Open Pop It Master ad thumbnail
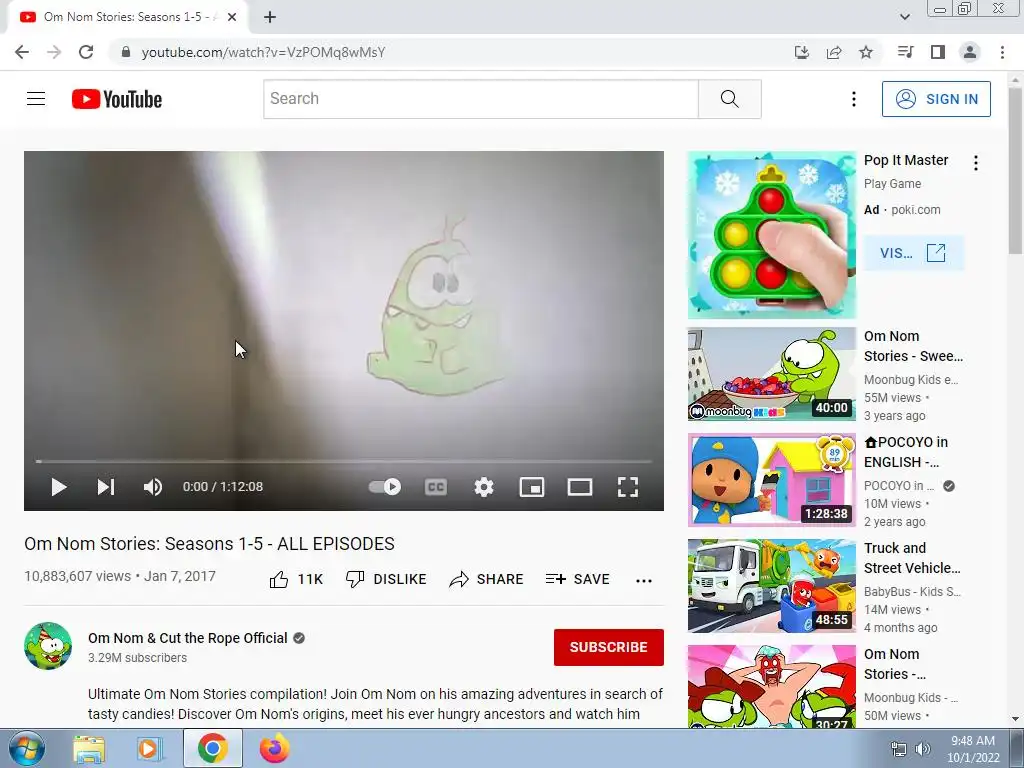1024x768 pixels. 771,235
